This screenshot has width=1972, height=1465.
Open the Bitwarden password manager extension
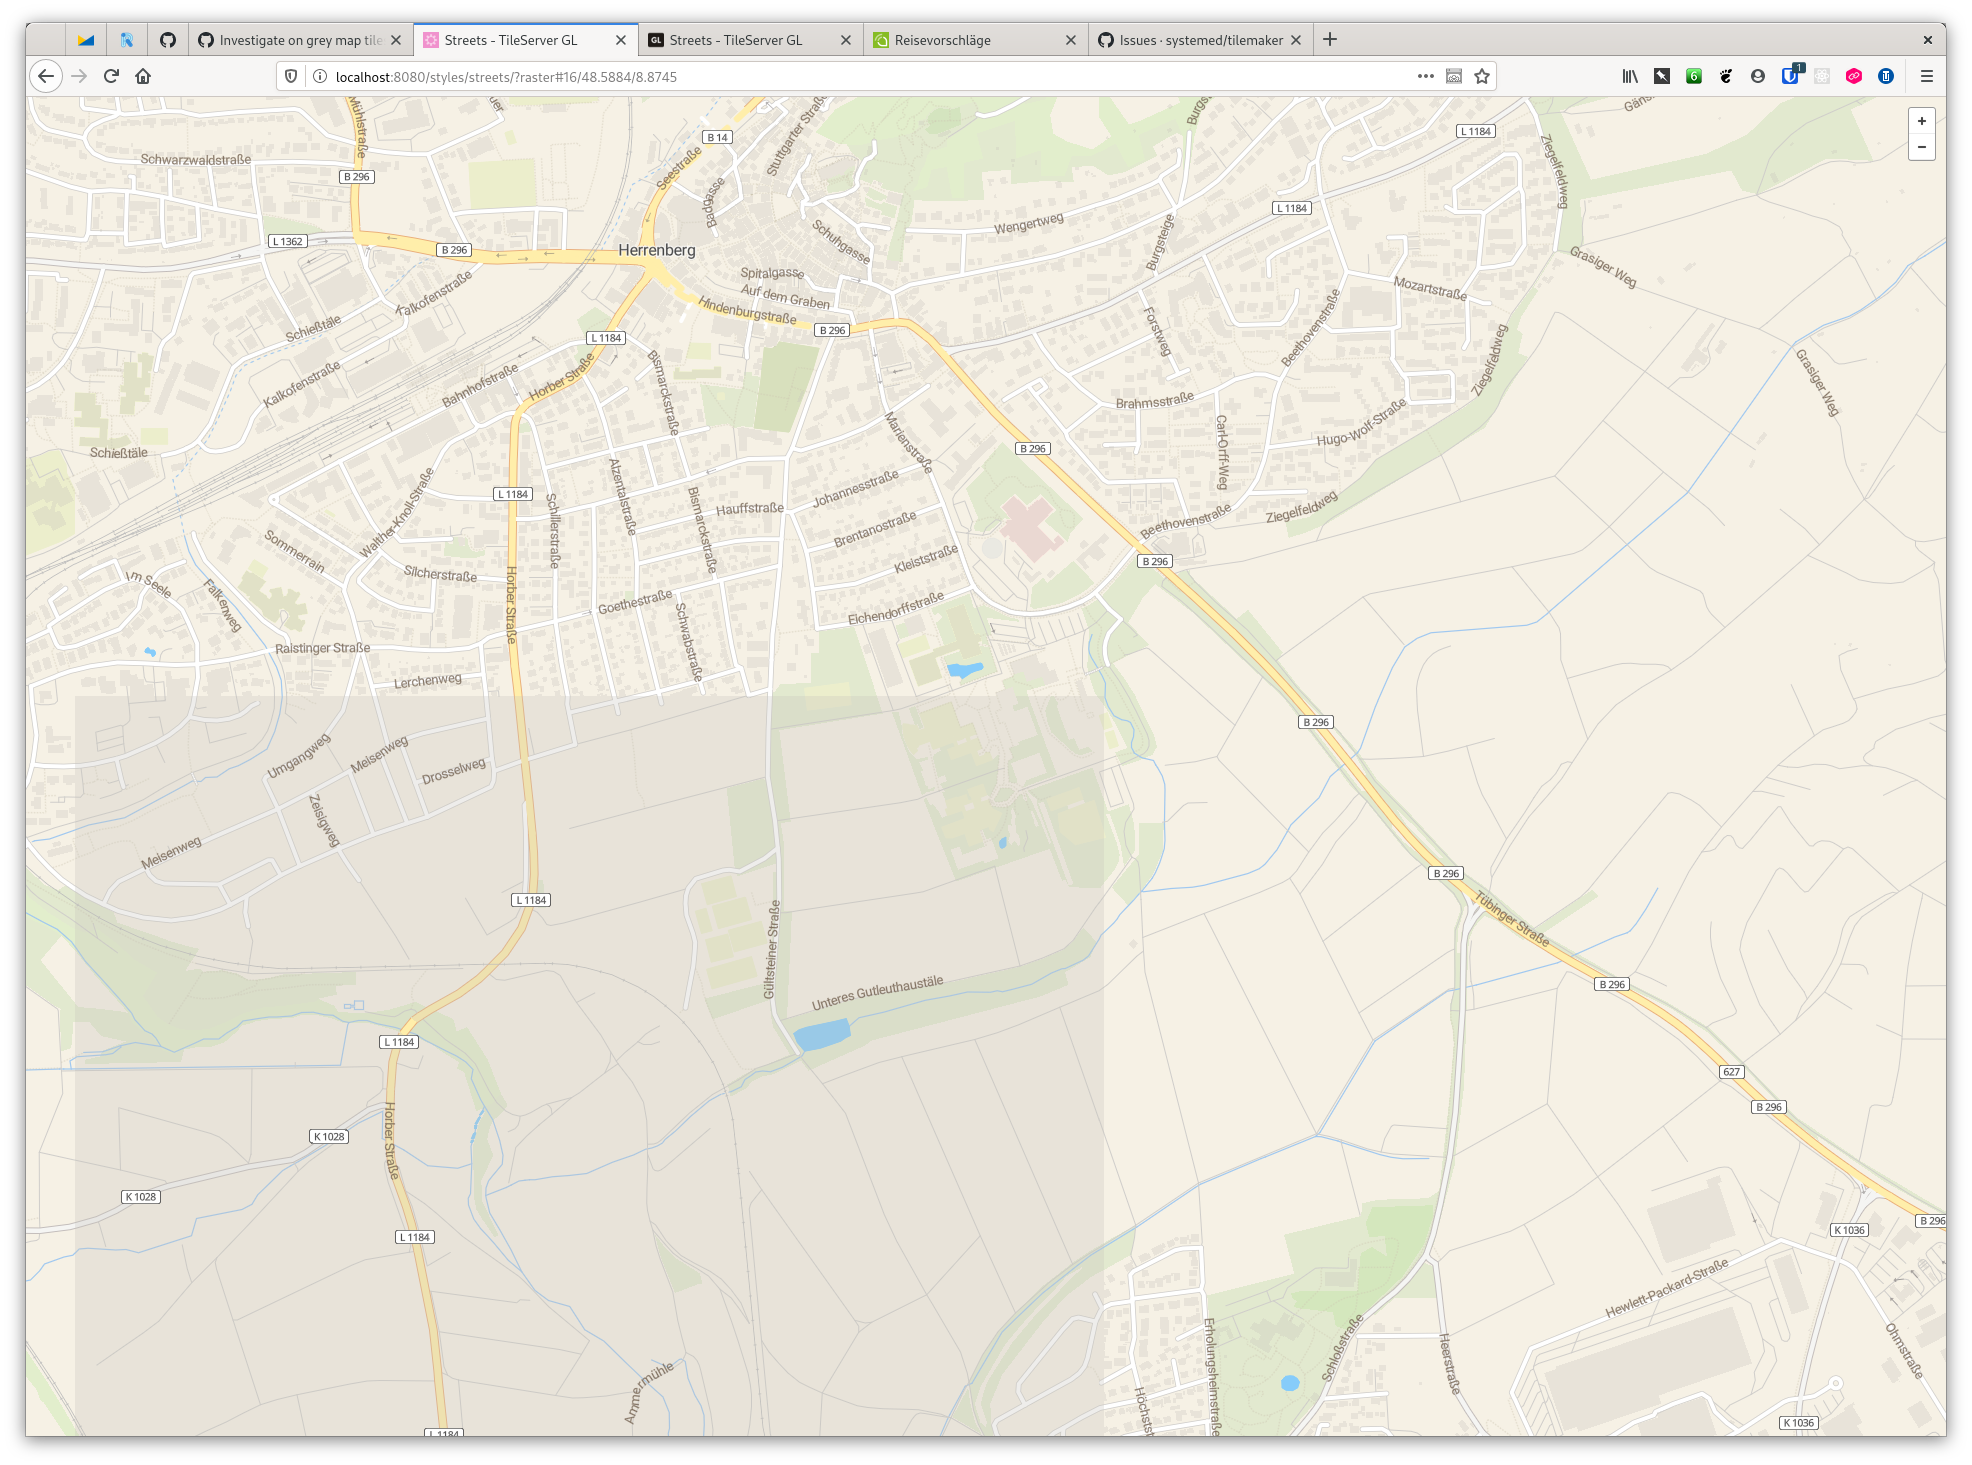pos(1790,75)
